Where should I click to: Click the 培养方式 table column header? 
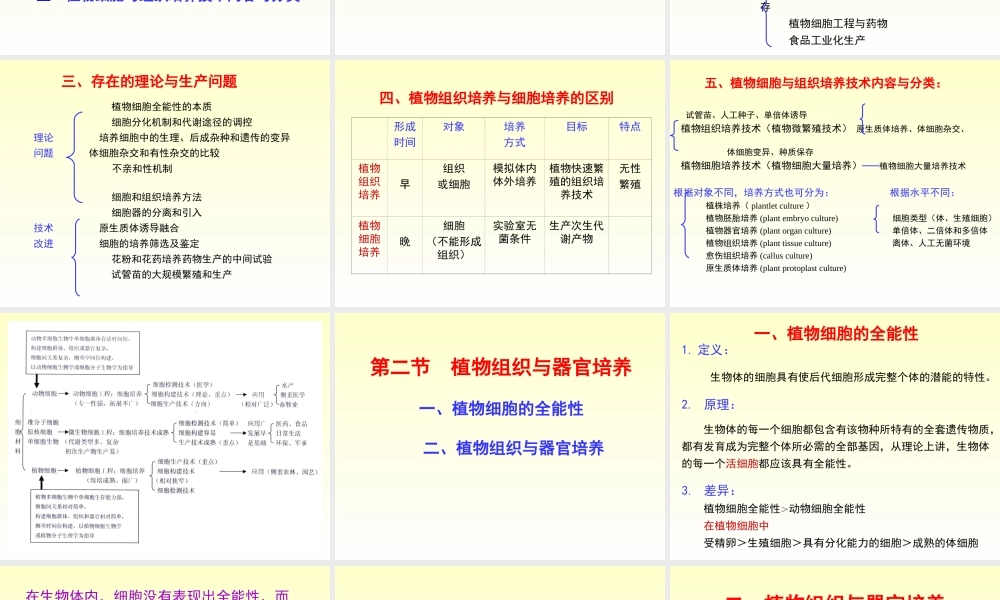(x=515, y=136)
